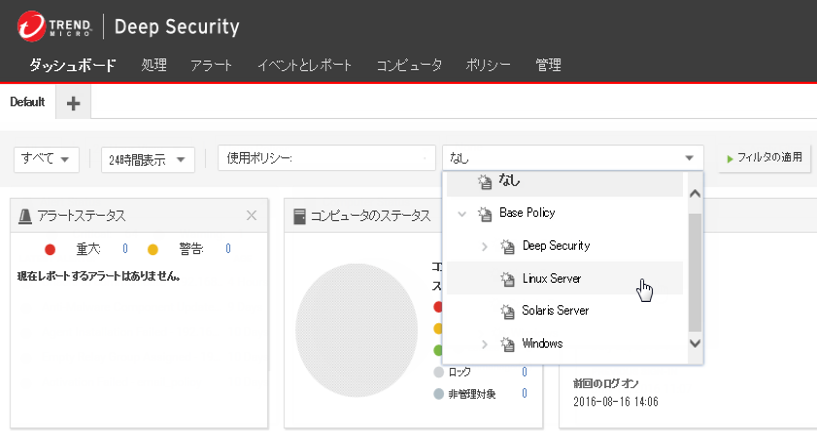
Task: Open the すべて filter dropdown
Action: pyautogui.click(x=46, y=159)
